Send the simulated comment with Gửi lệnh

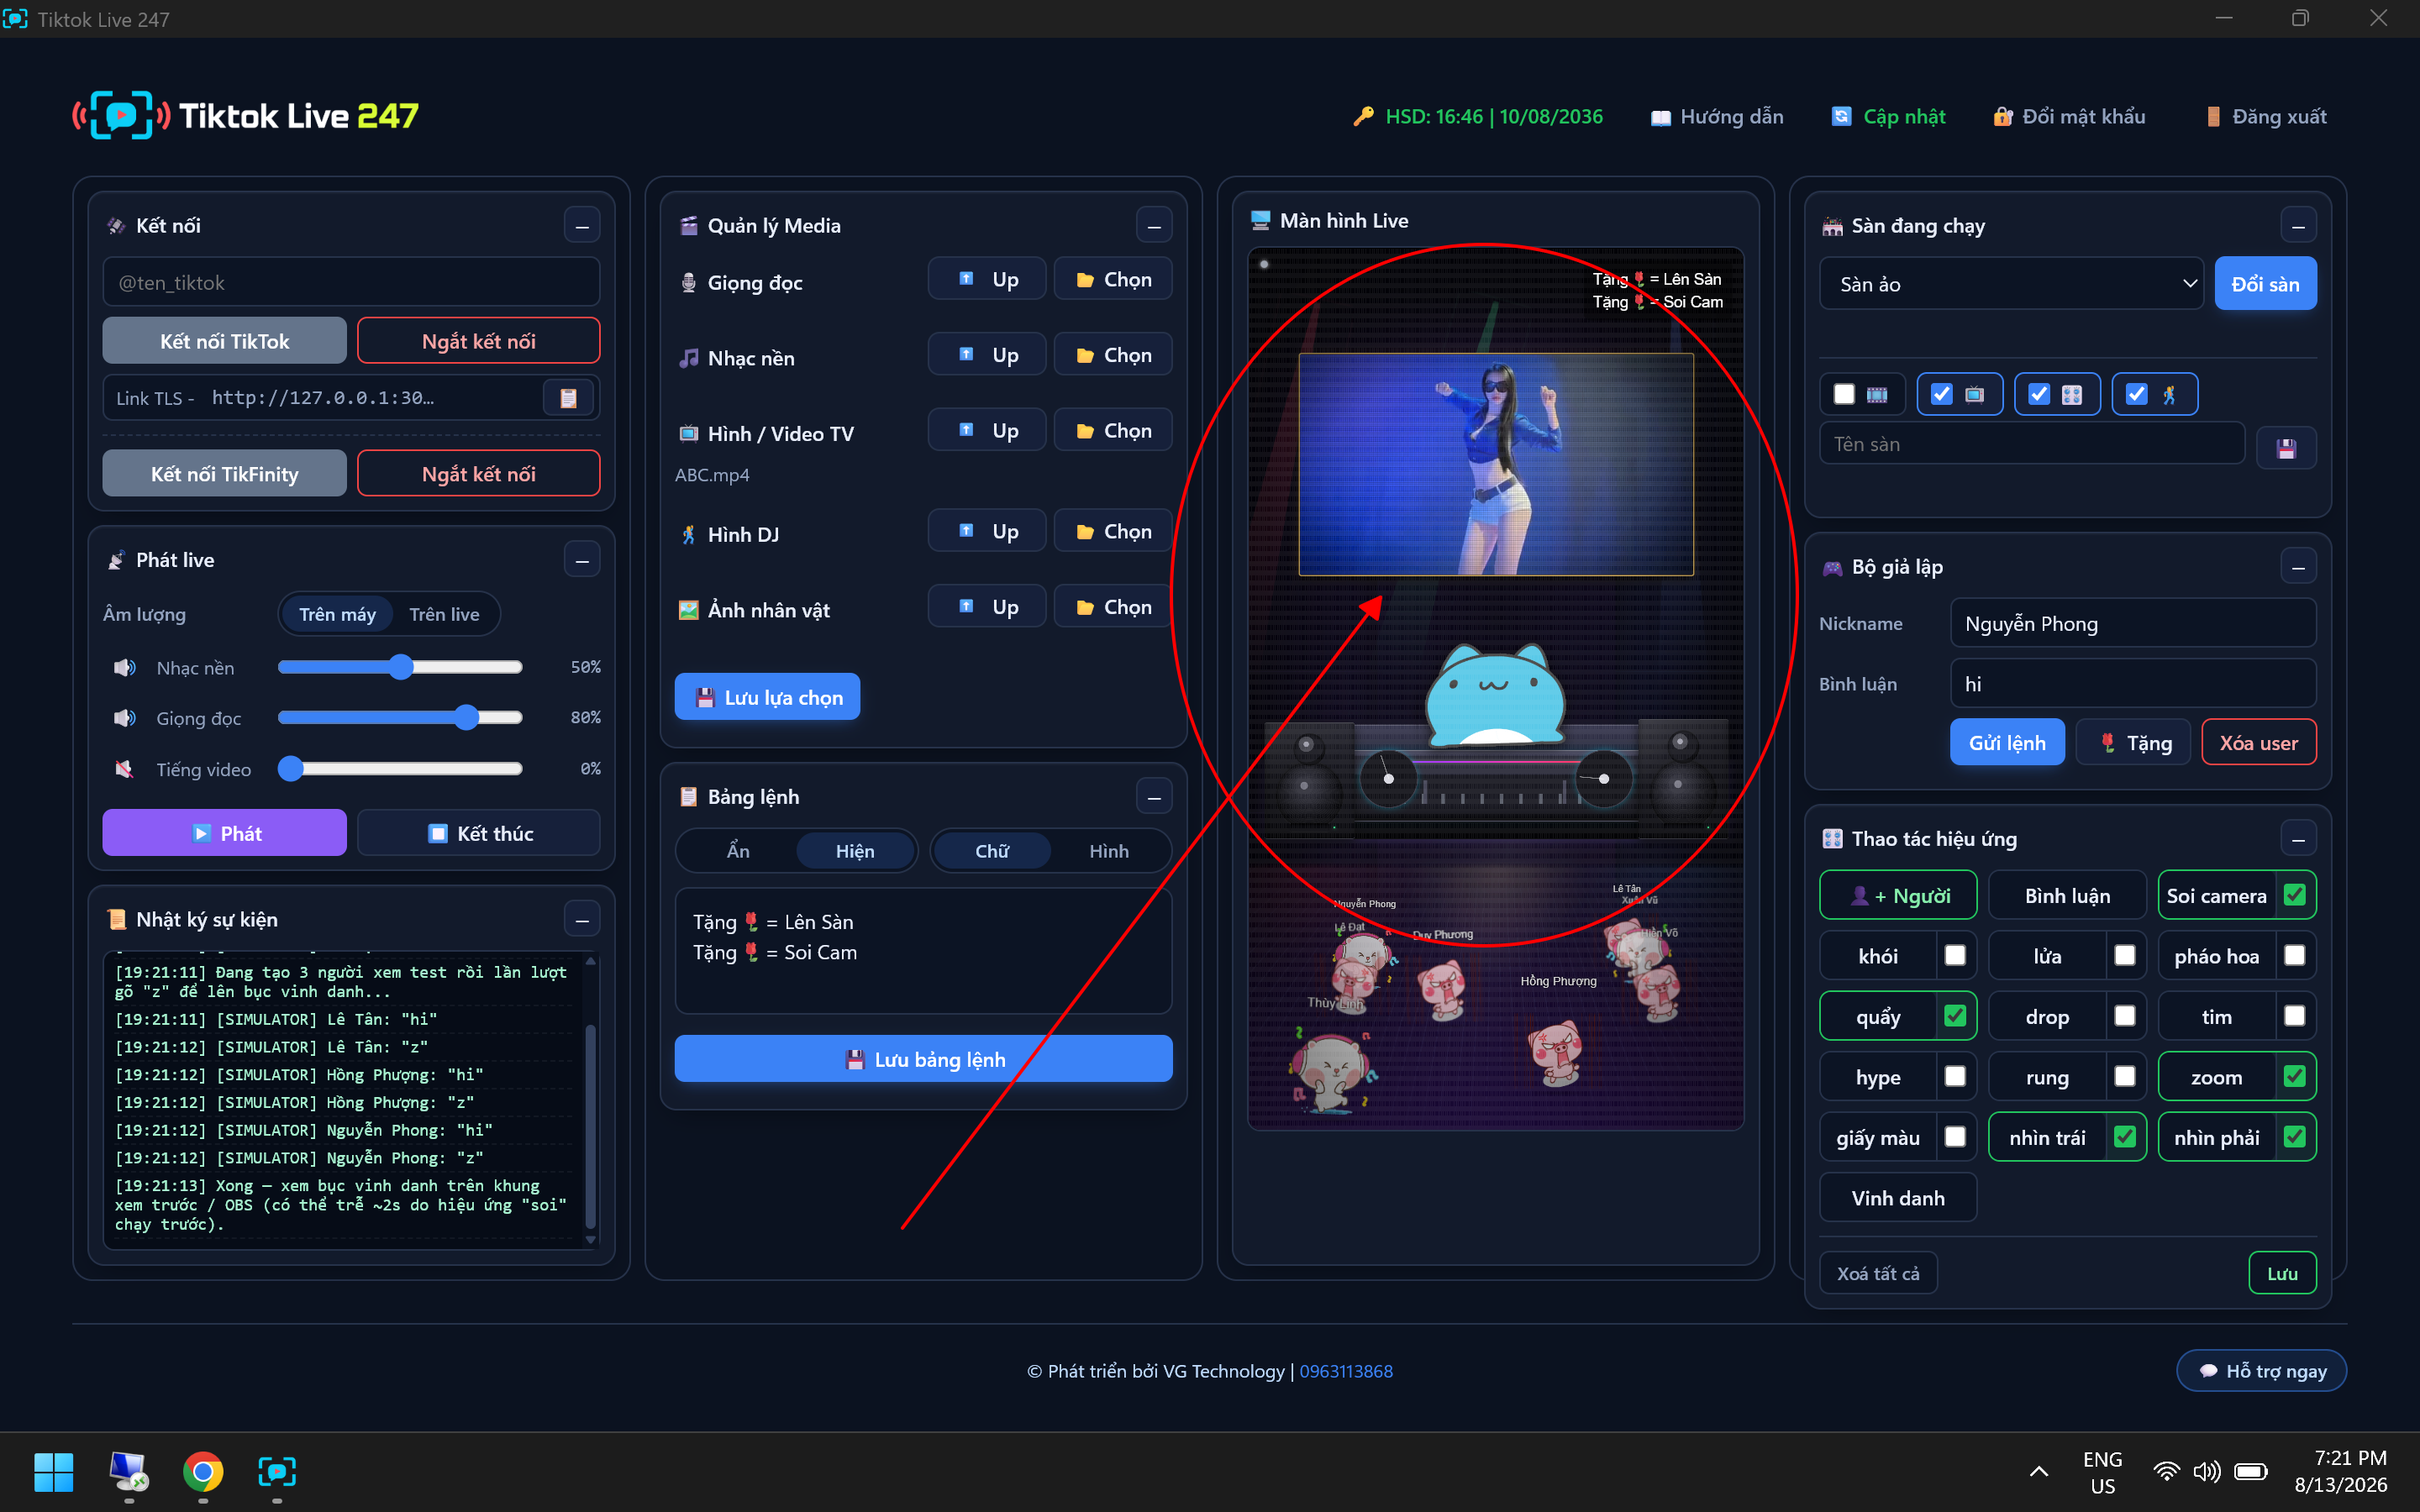2007,743
